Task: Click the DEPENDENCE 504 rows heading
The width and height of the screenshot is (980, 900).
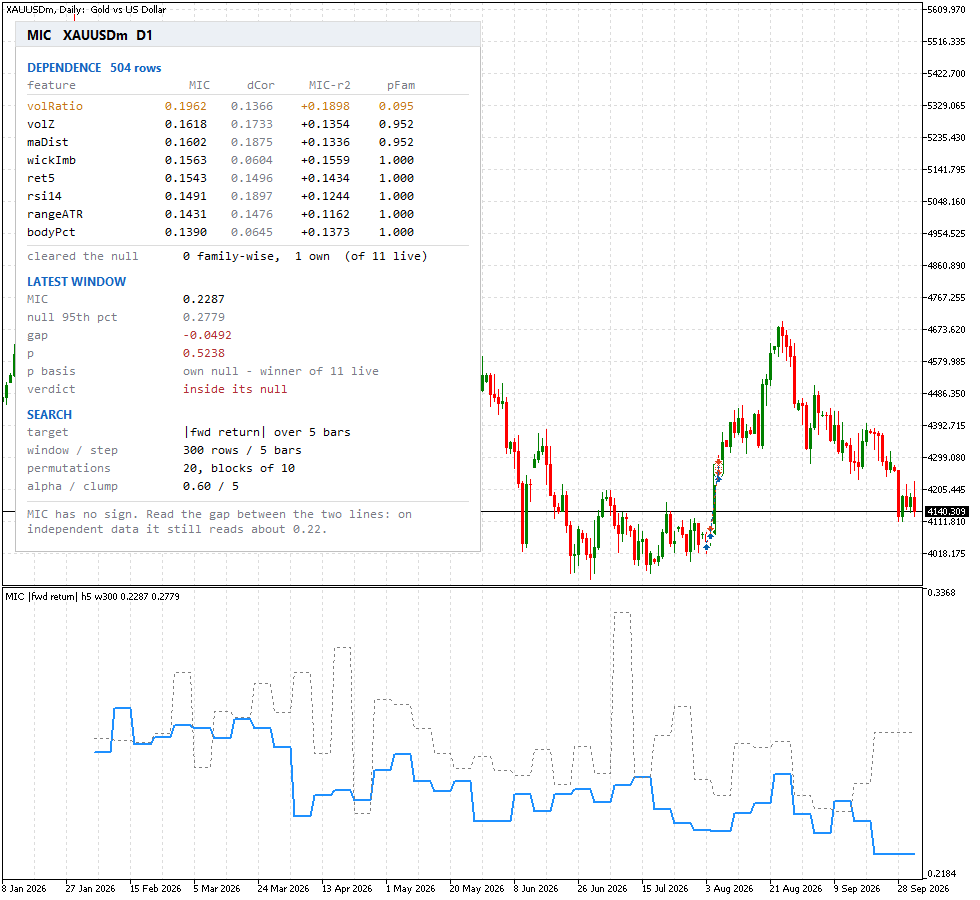Action: tap(94, 68)
